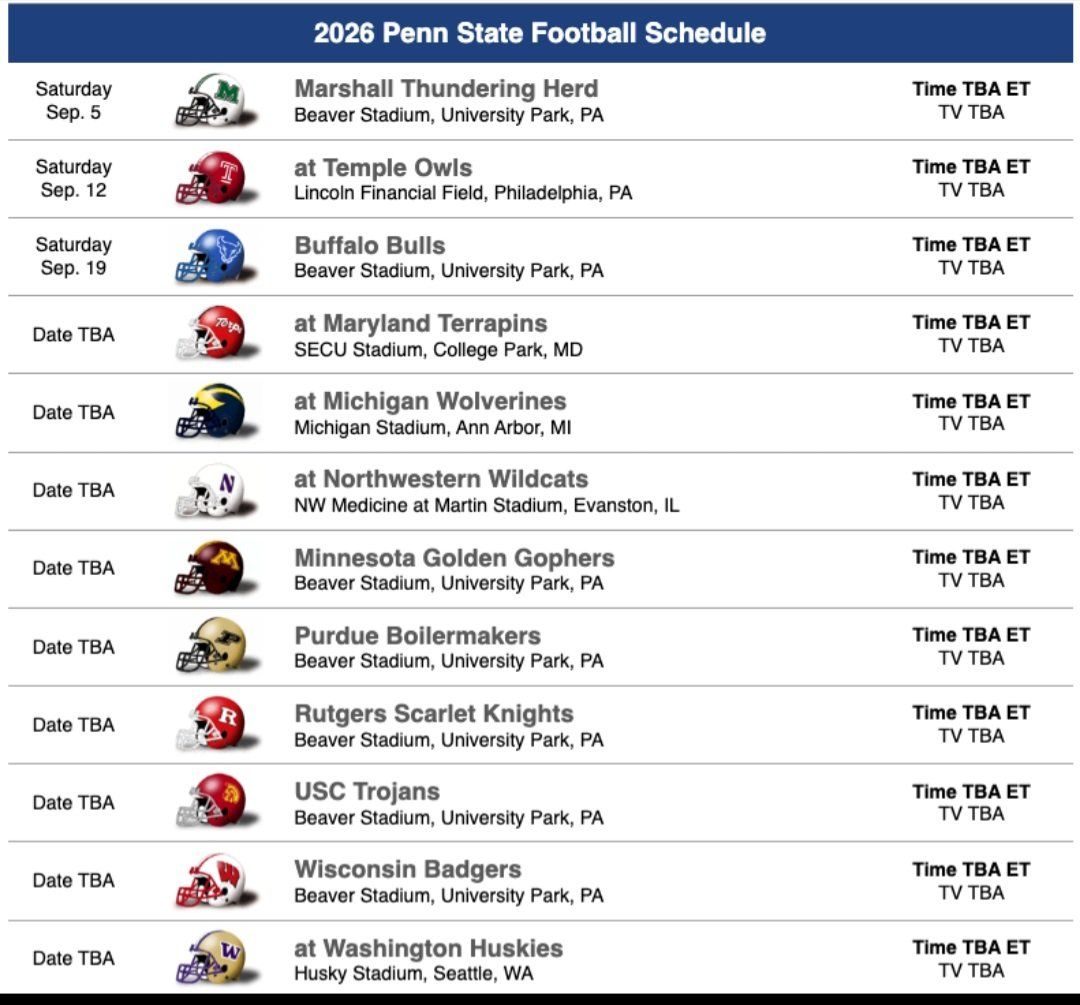The image size is (1080, 1005).
Task: Click the 2026 Penn State Football Schedule header
Action: tap(540, 33)
